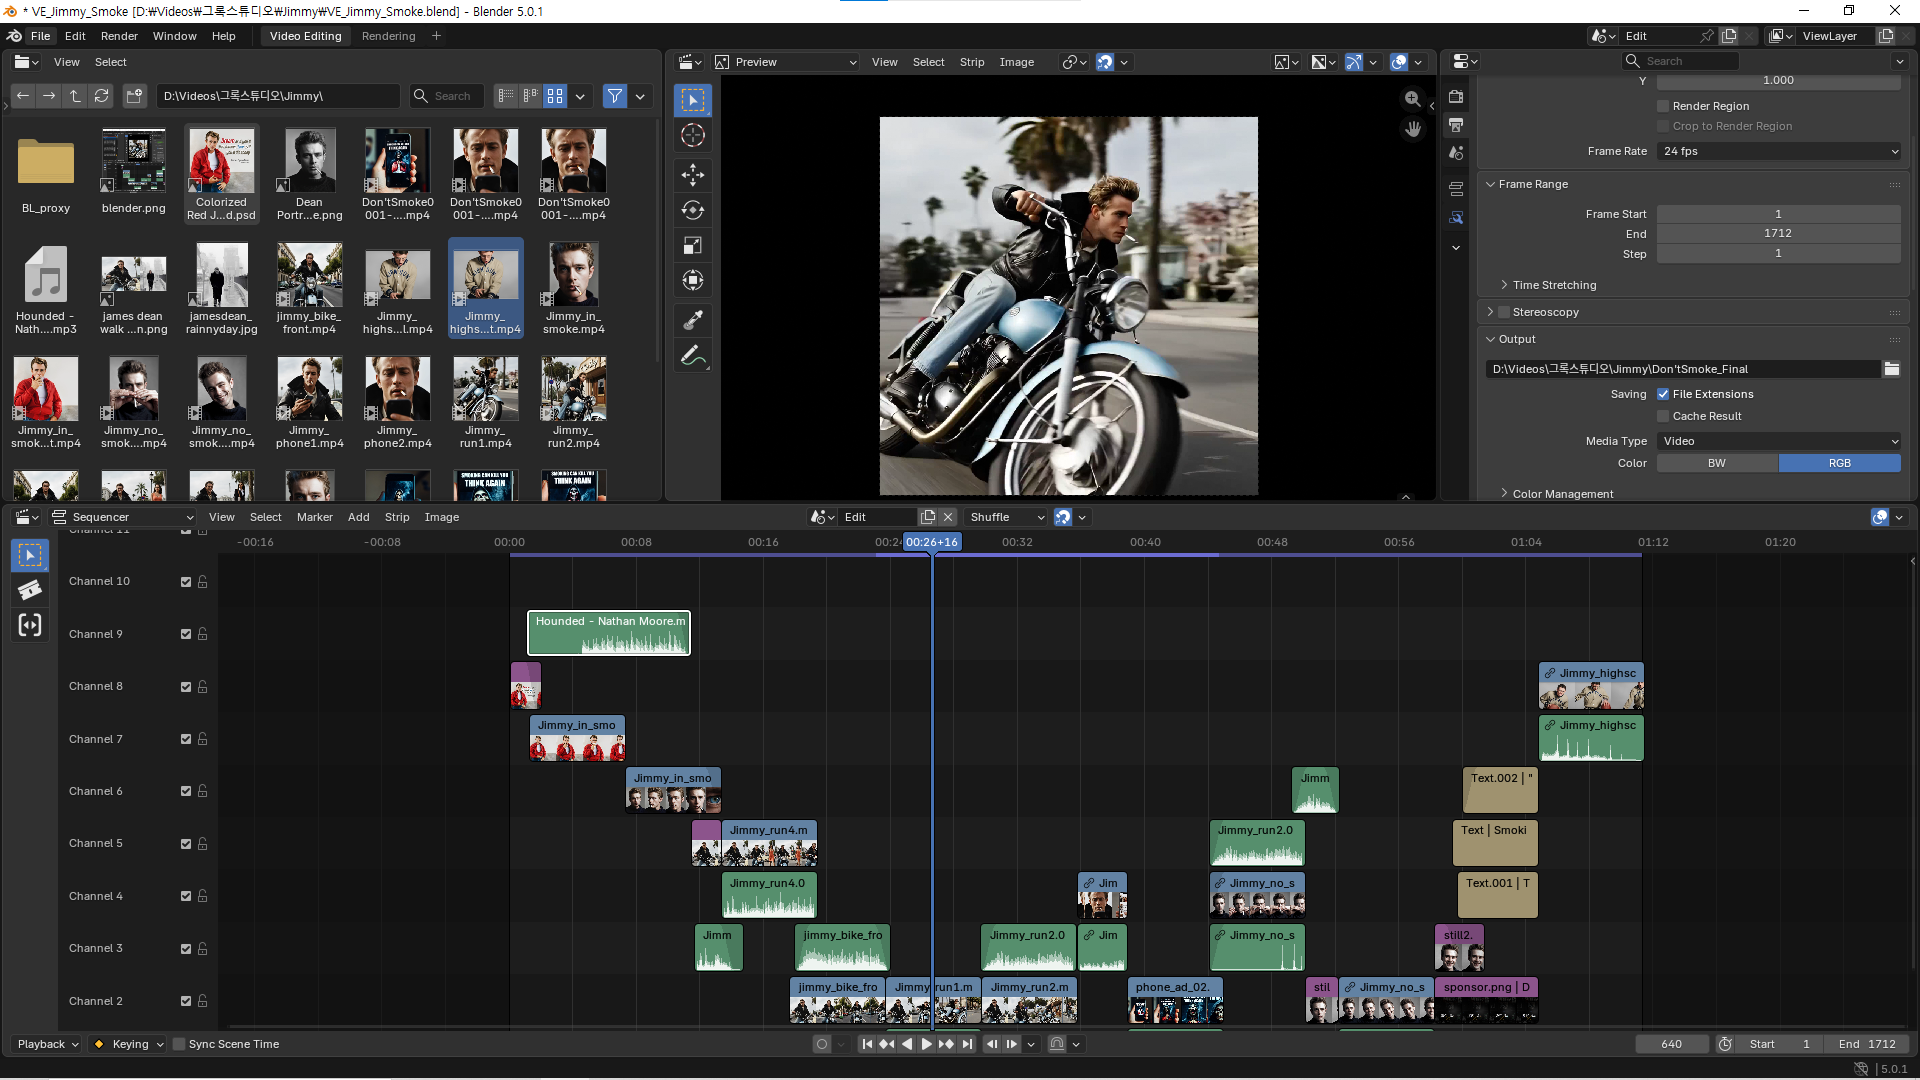Switch file browser to thumbnail view

pos(555,96)
